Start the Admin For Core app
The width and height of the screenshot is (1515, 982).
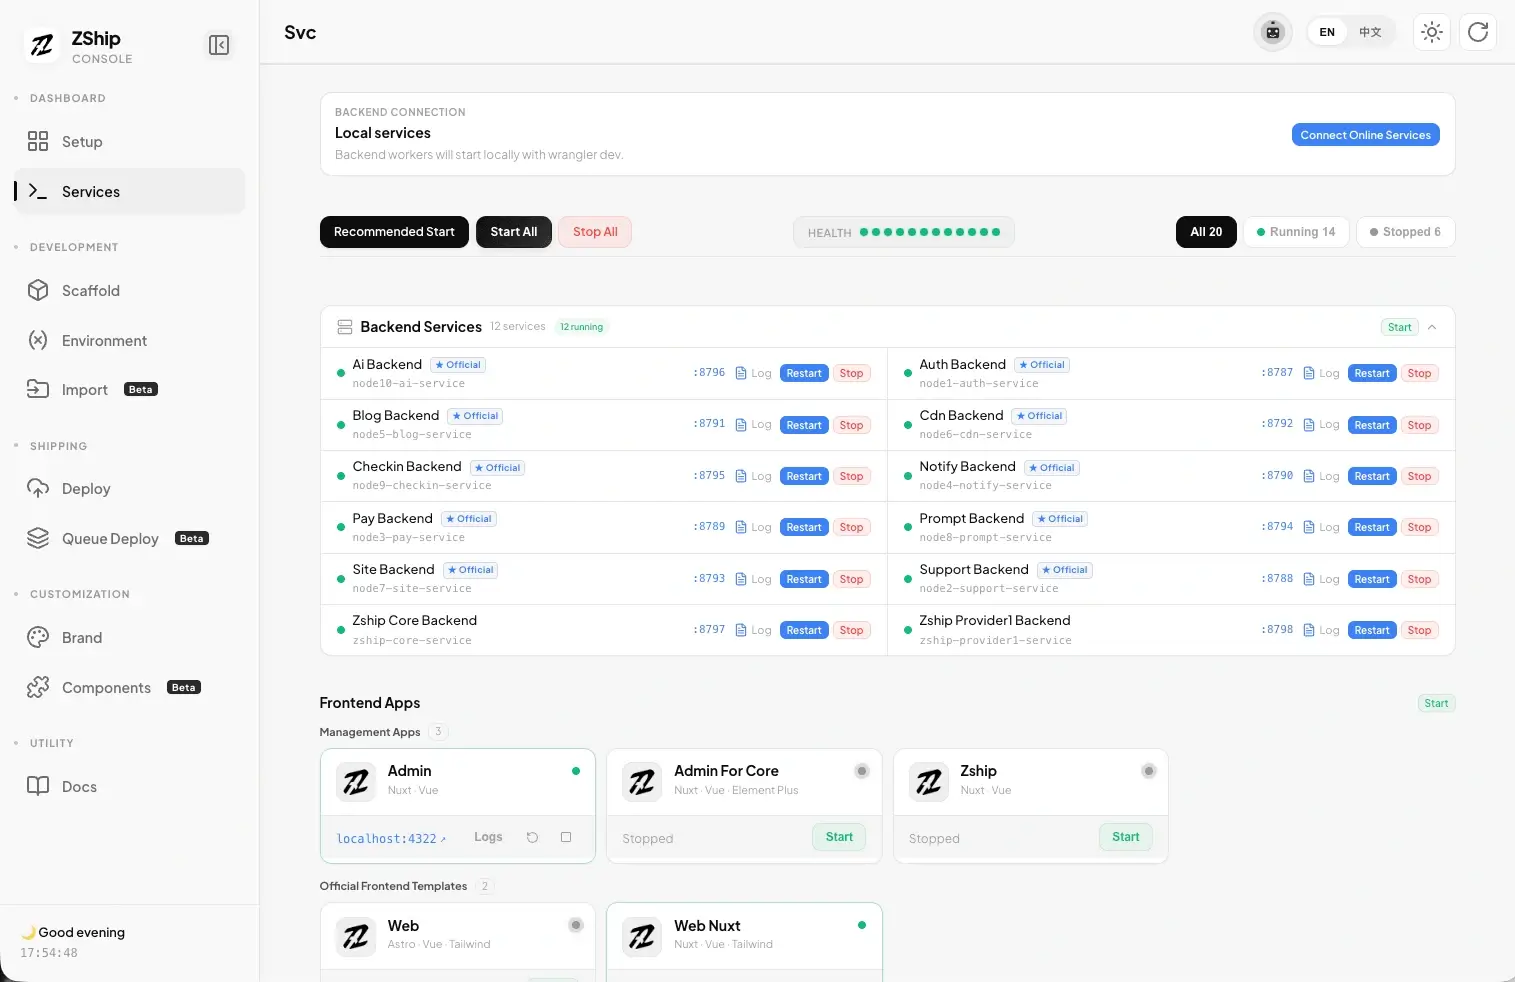839,837
